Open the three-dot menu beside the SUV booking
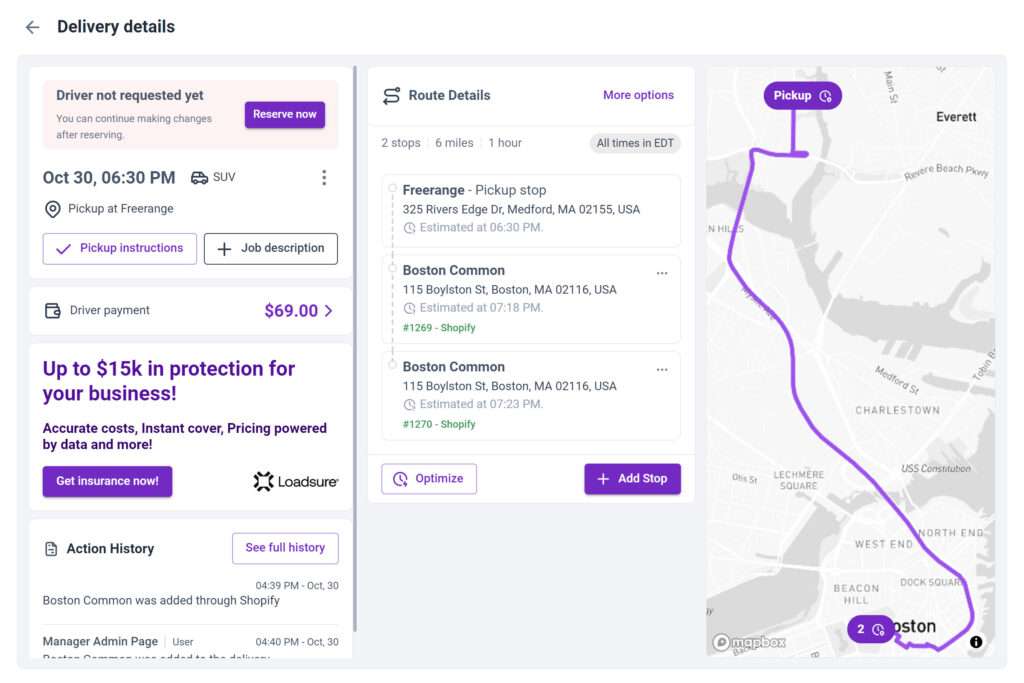Viewport: 1024px width, 683px height. [324, 177]
